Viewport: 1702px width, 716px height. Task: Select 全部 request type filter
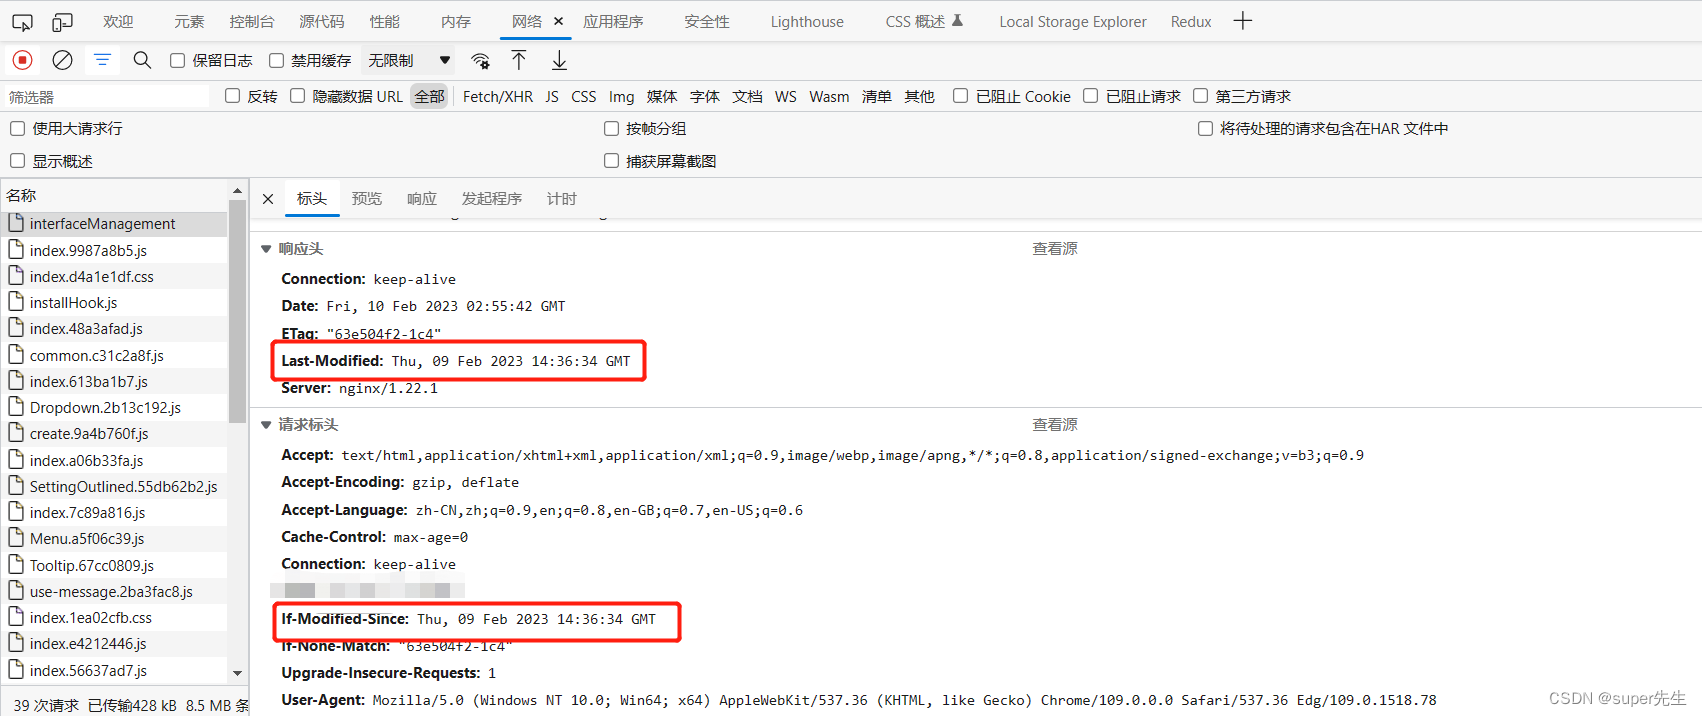coord(430,96)
